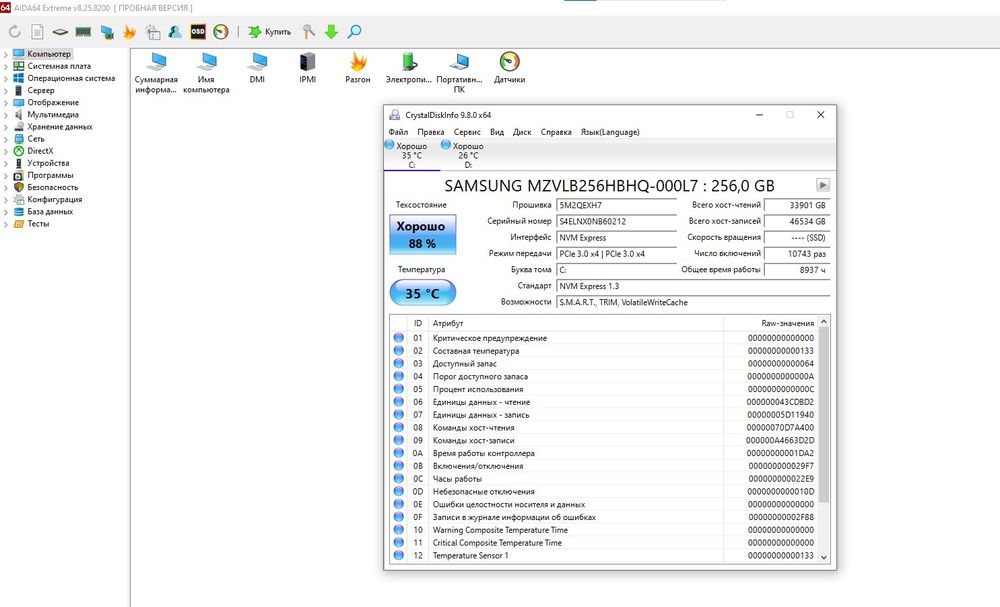Expand the Хранение данных tree arrow
The width and height of the screenshot is (1000, 607).
6,127
